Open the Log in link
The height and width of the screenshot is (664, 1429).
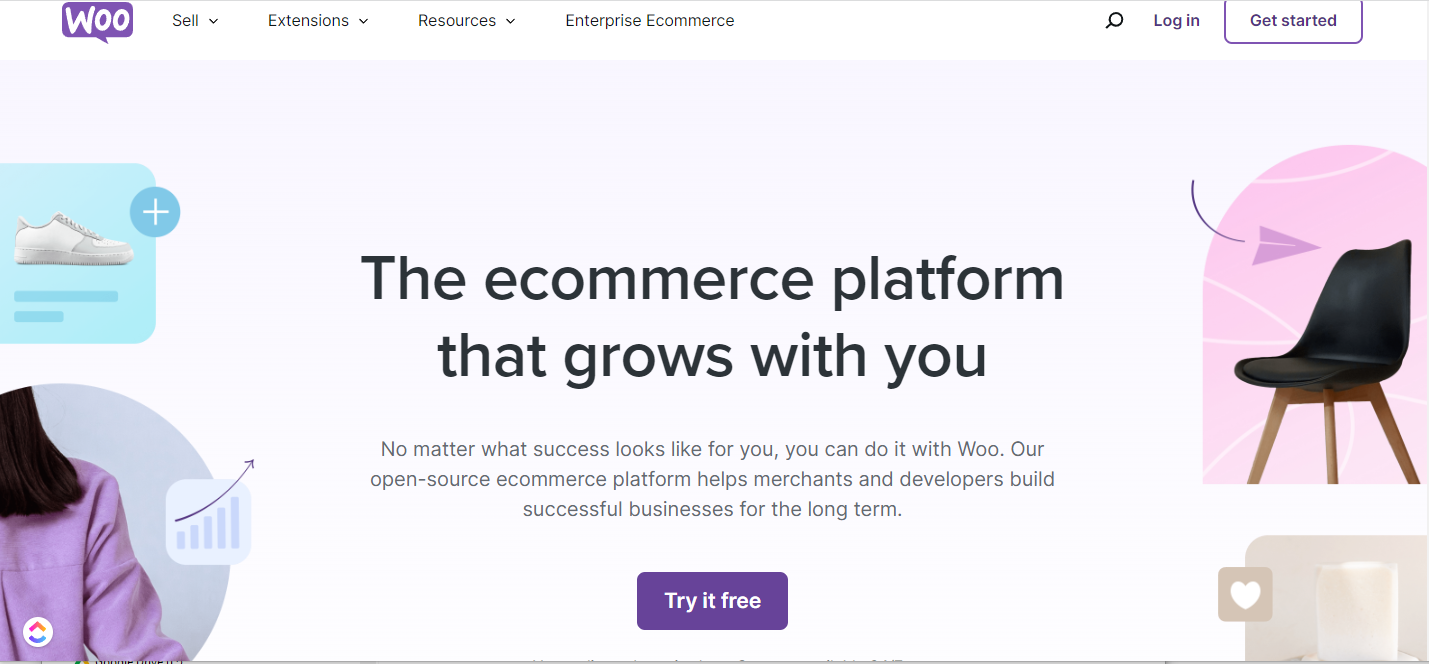coord(1176,20)
